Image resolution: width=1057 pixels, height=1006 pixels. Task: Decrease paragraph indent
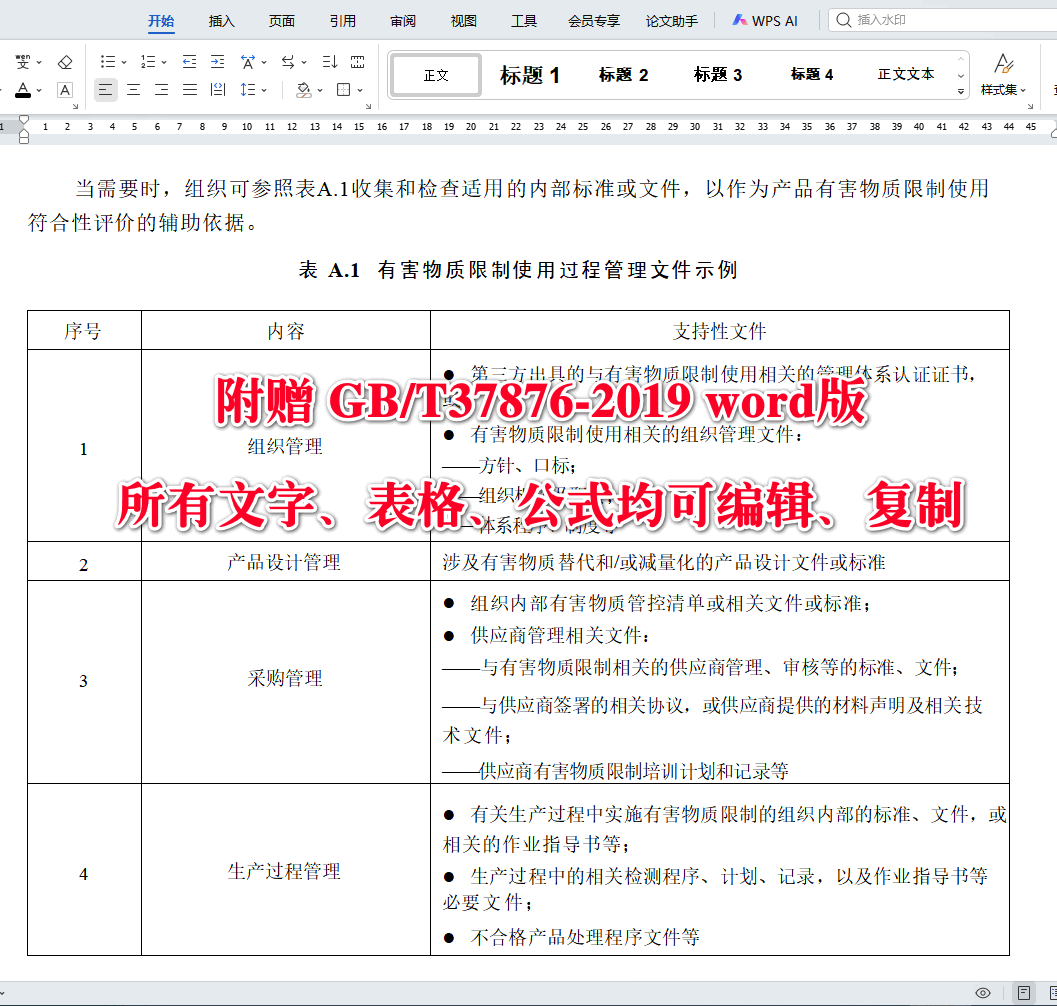189,62
